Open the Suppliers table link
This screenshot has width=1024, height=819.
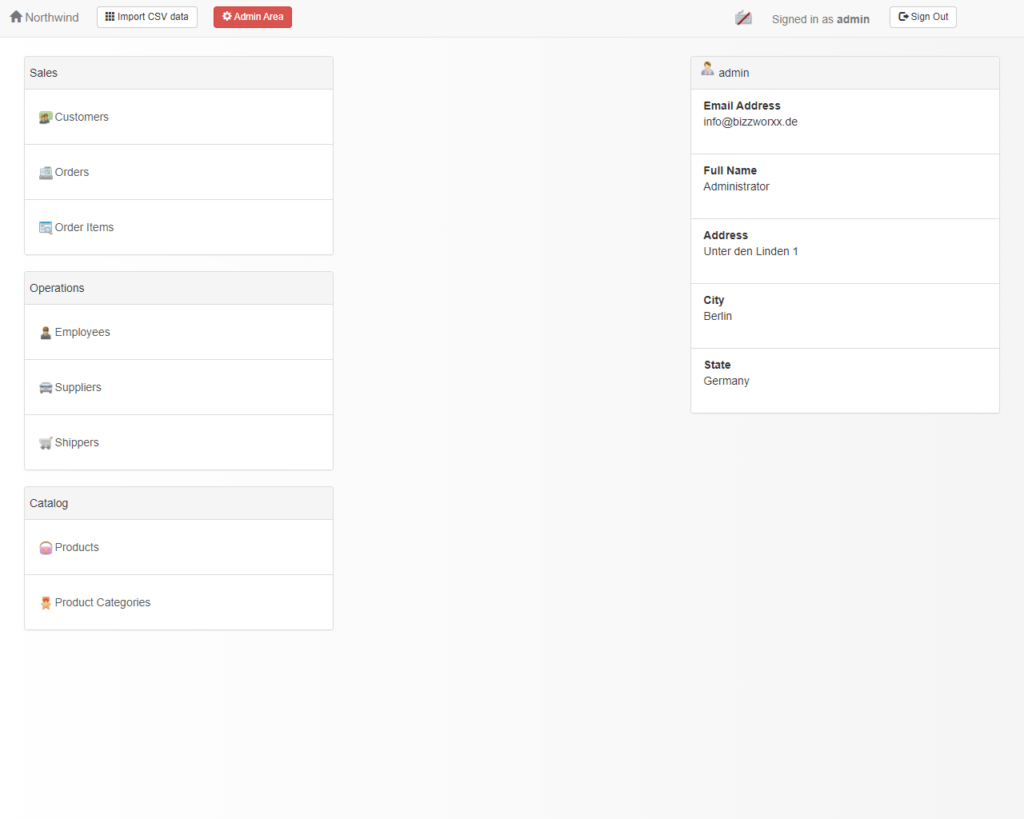pos(78,387)
